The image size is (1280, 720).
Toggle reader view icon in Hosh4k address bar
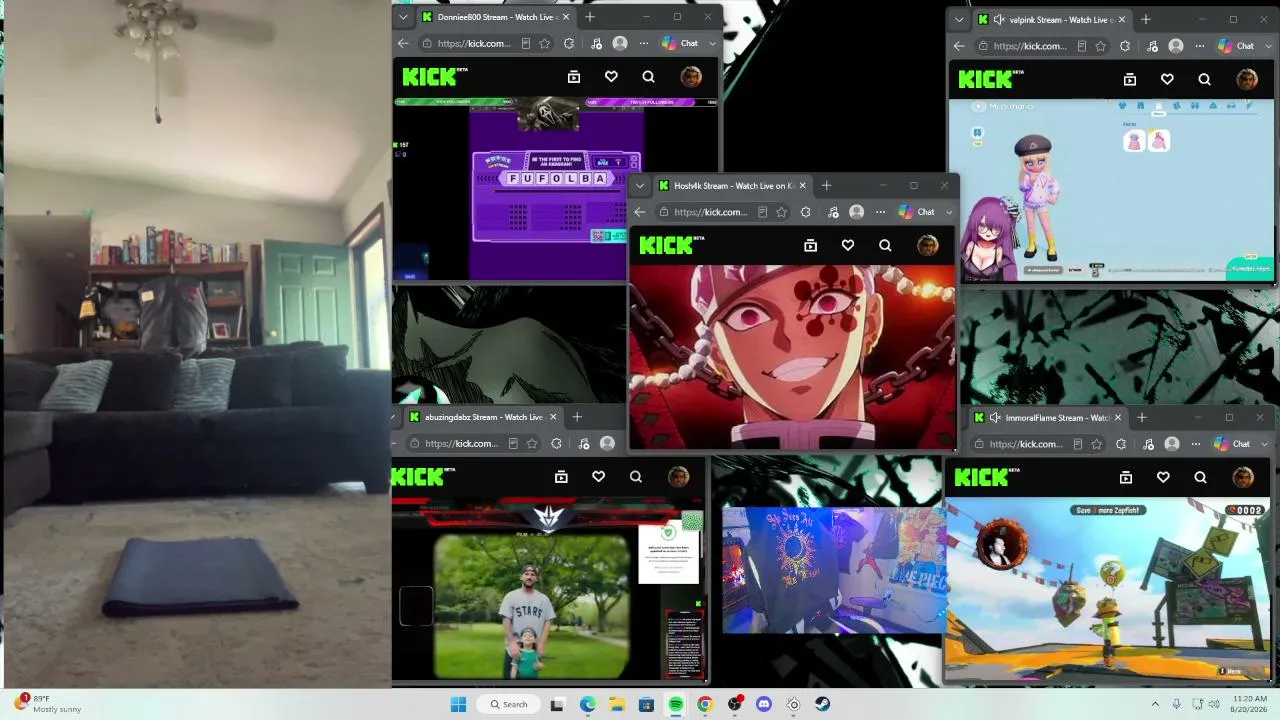pos(763,212)
